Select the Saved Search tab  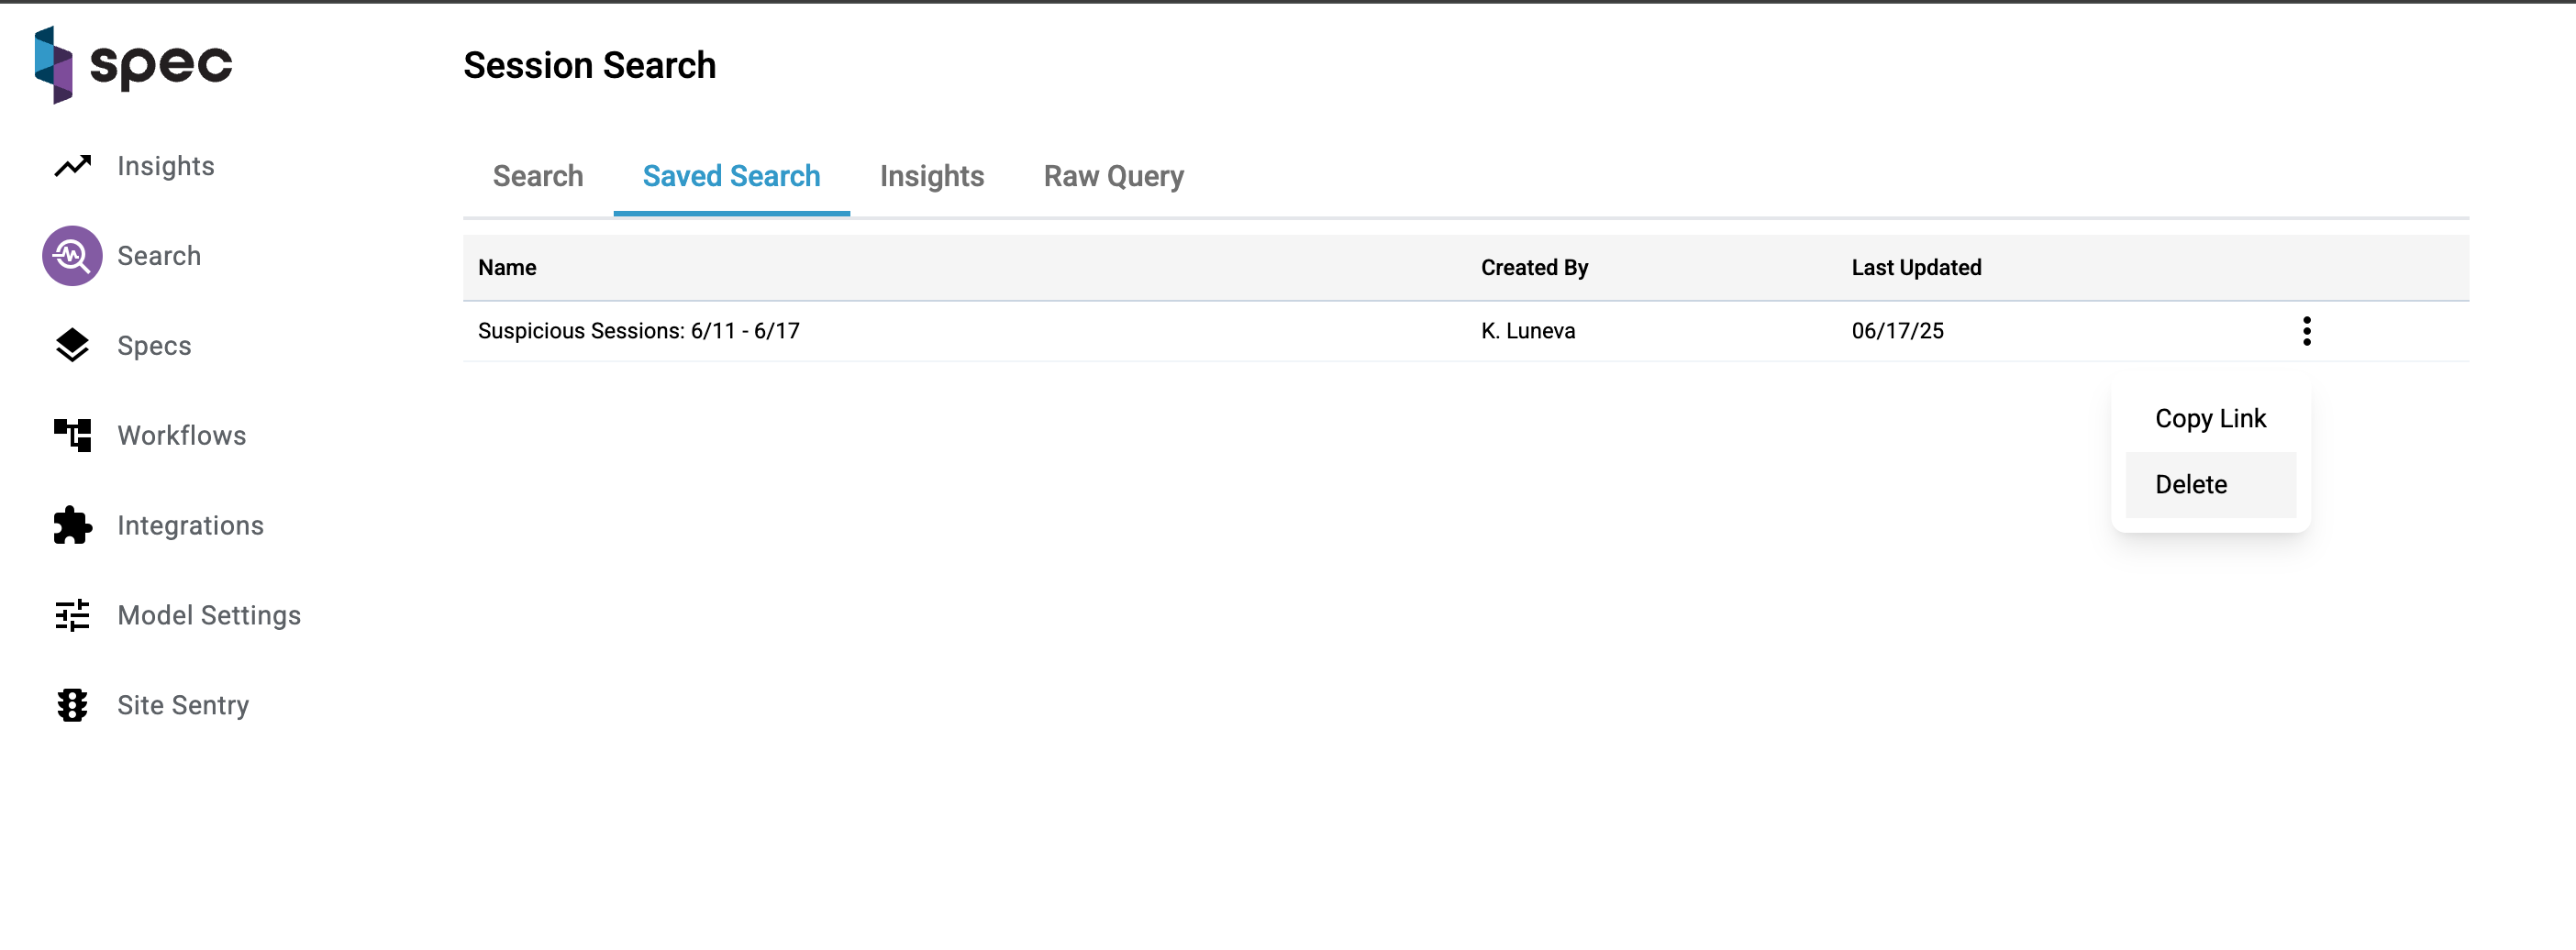[731, 177]
